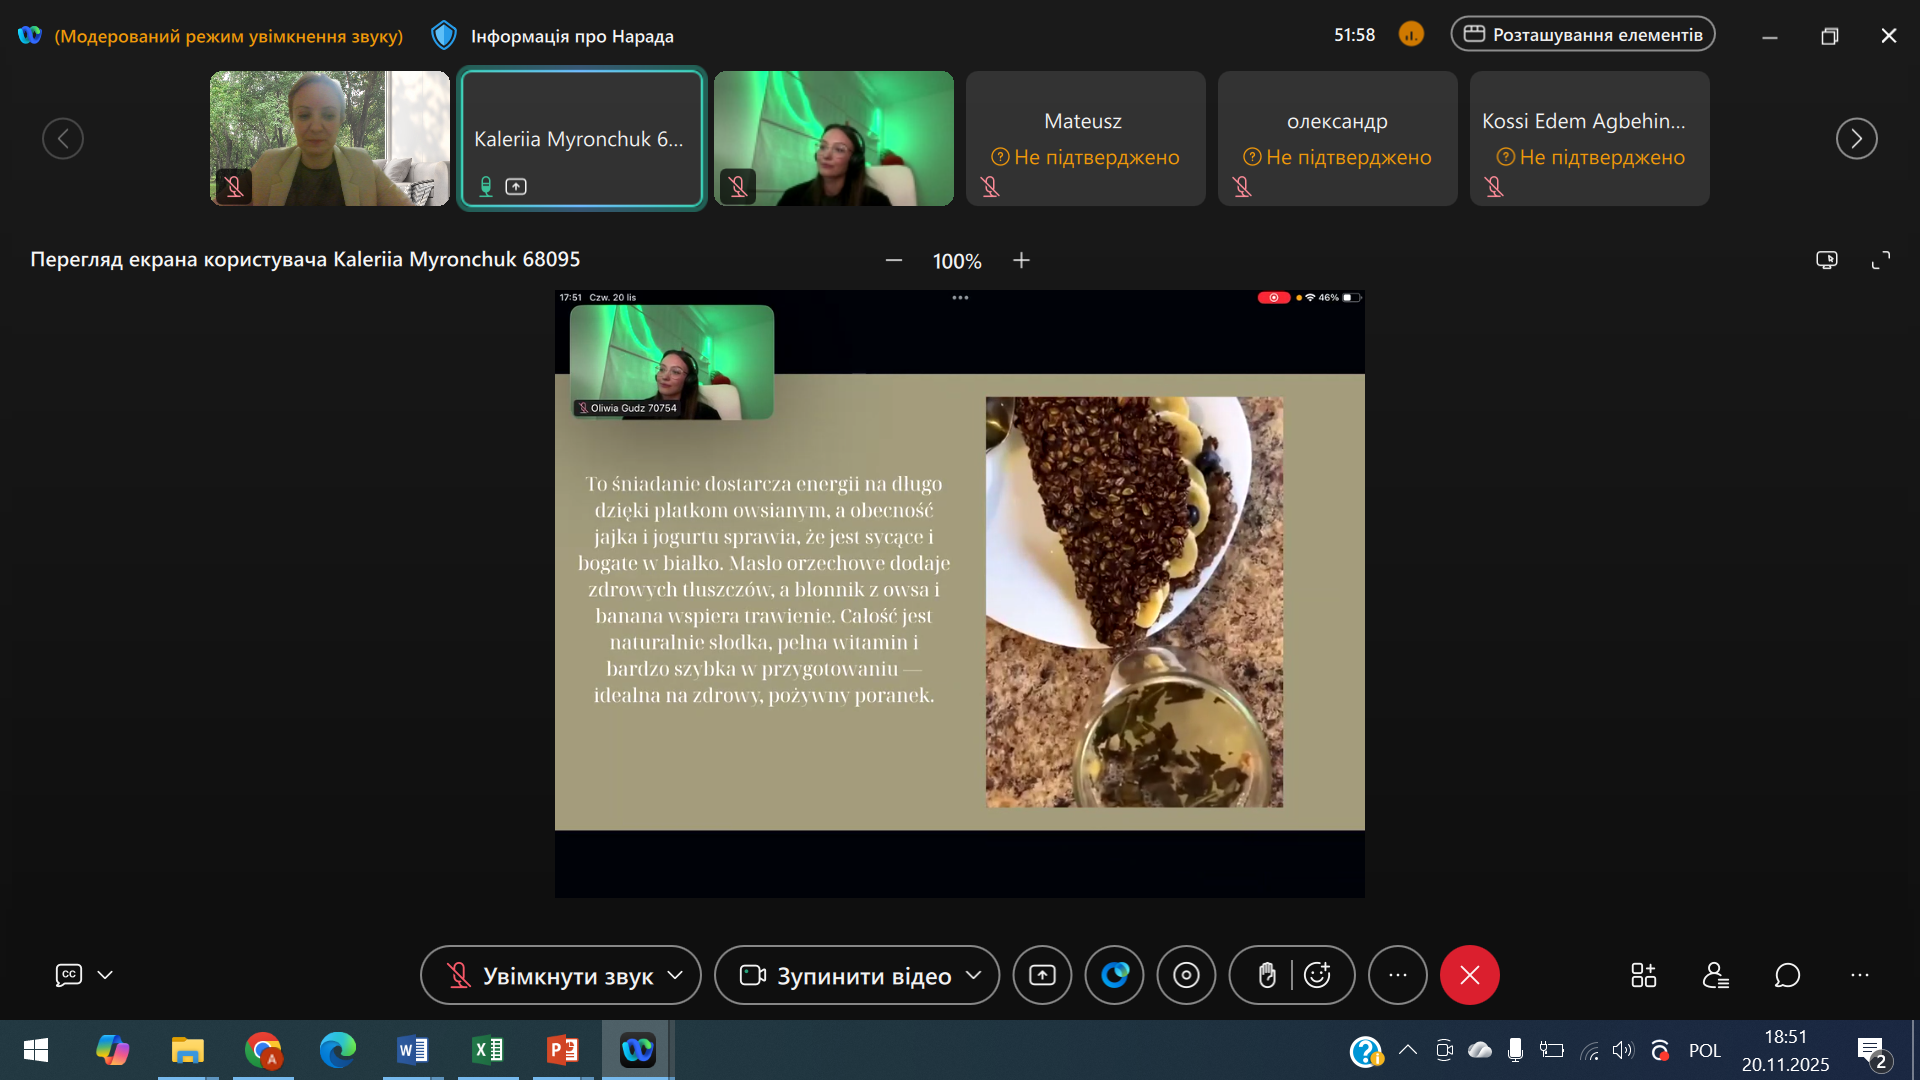Image resolution: width=1920 pixels, height=1080 pixels.
Task: Open the reactions smiley icon
Action: [1318, 975]
